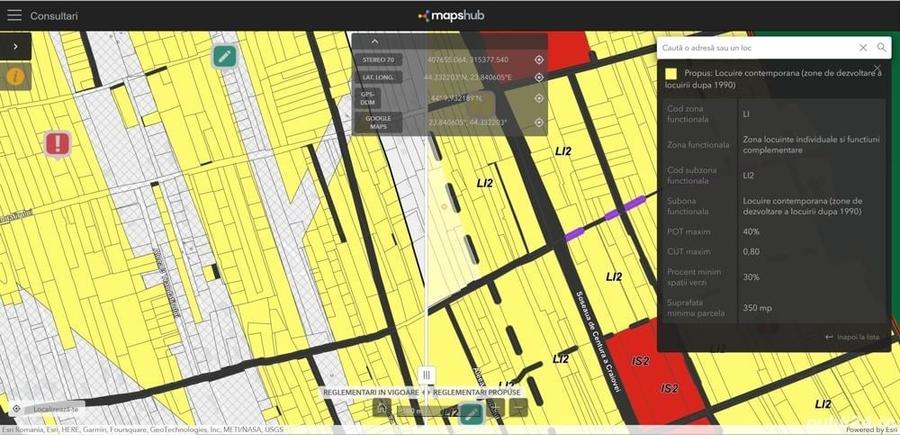This screenshot has width=900, height=435.
Task: Collapse the coordinates panel with the chevron
Action: pos(375,41)
